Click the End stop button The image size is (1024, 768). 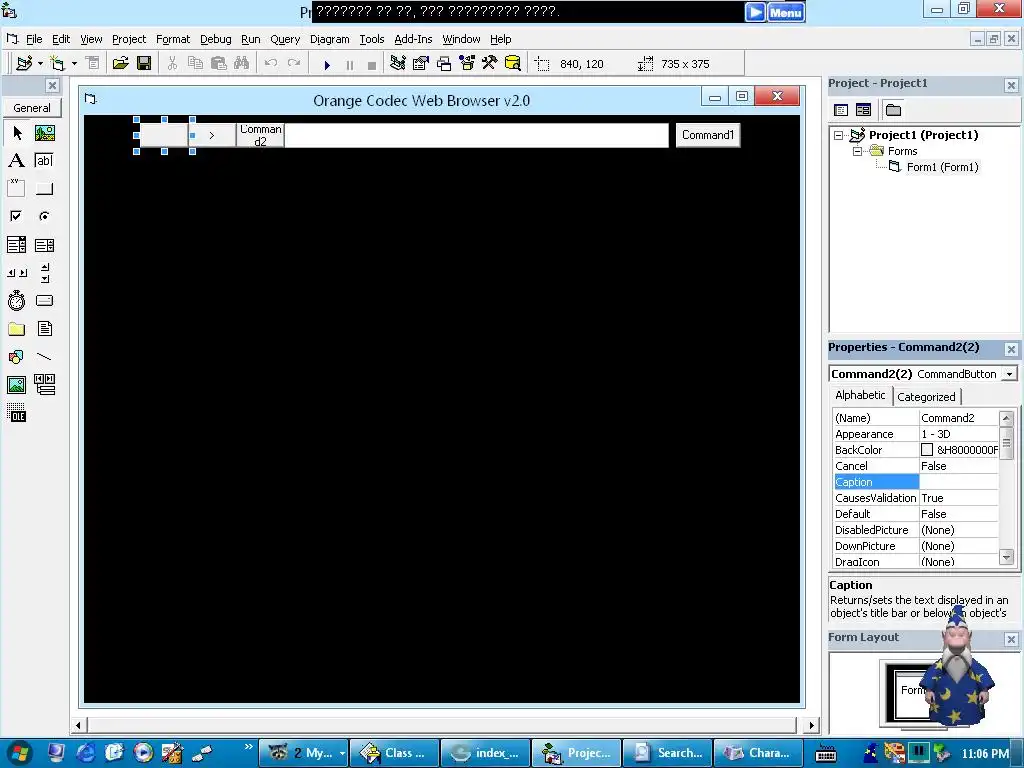(372, 65)
